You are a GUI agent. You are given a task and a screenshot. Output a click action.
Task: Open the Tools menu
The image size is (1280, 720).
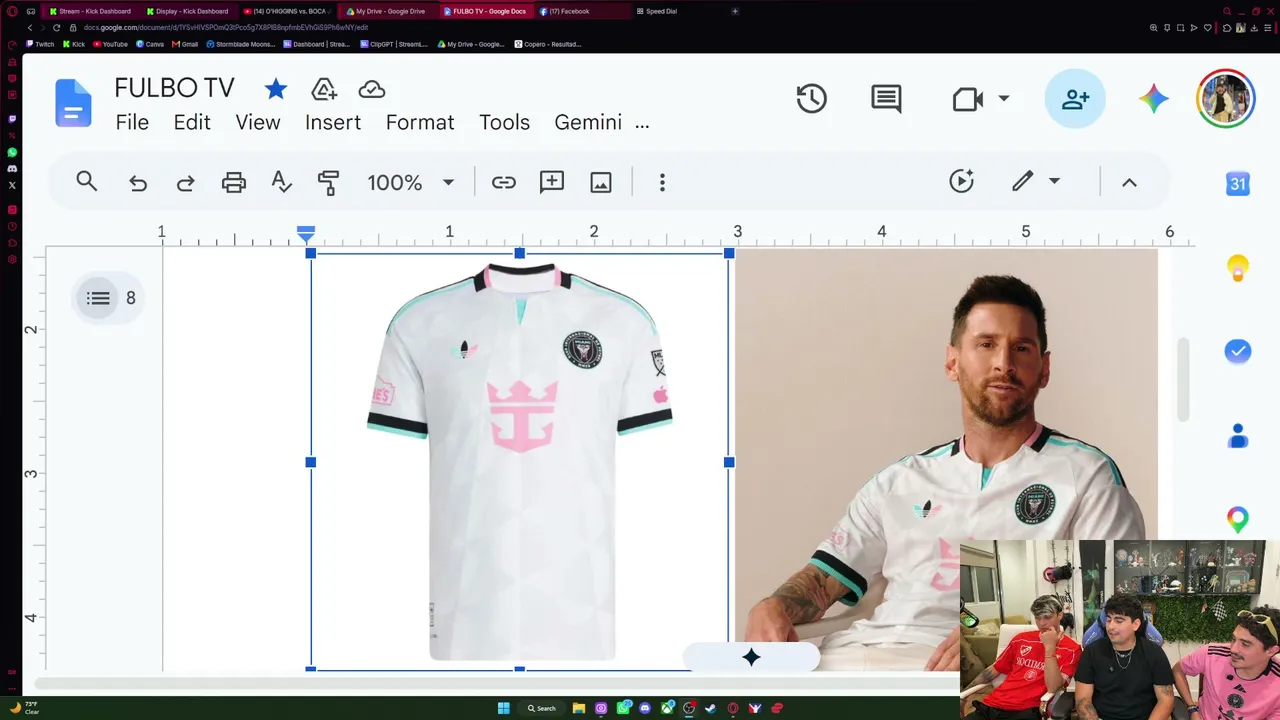tap(504, 122)
